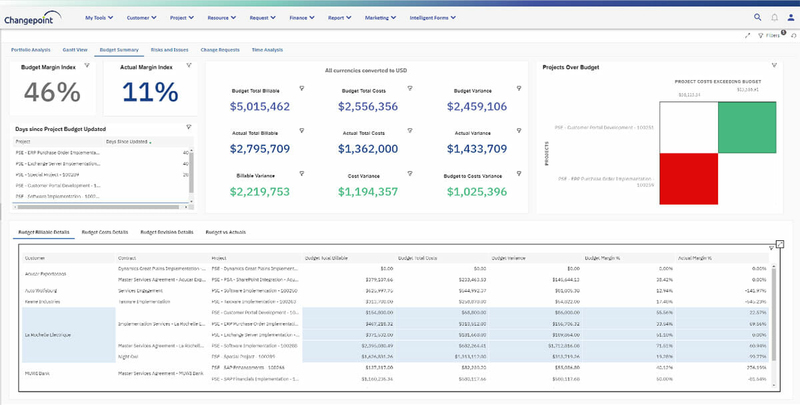Click filter icon beside Budget Variance
Screen dimensions: 800x405
click(518, 89)
